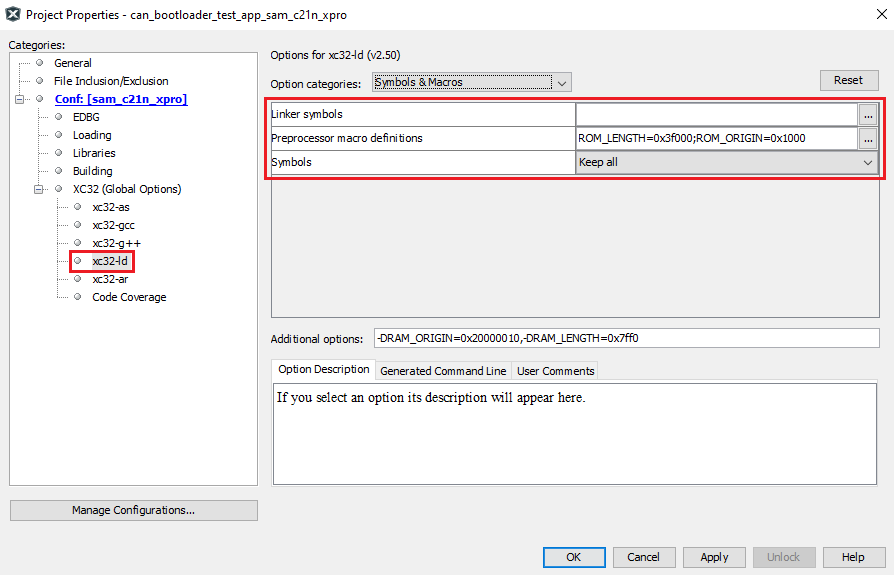894x575 pixels.
Task: Open Preprocessor macro definitions ellipsis button
Action: (868, 138)
